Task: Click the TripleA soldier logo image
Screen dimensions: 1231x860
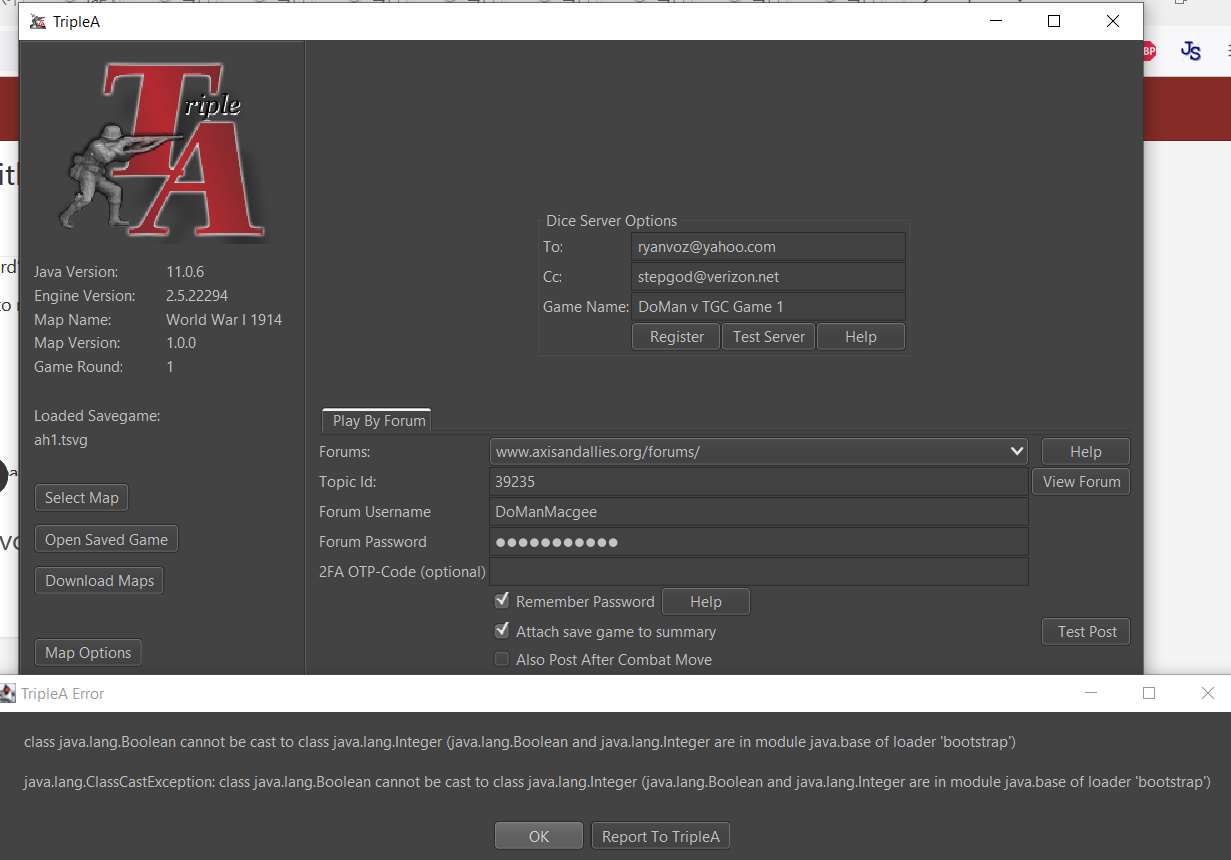Action: click(x=164, y=150)
